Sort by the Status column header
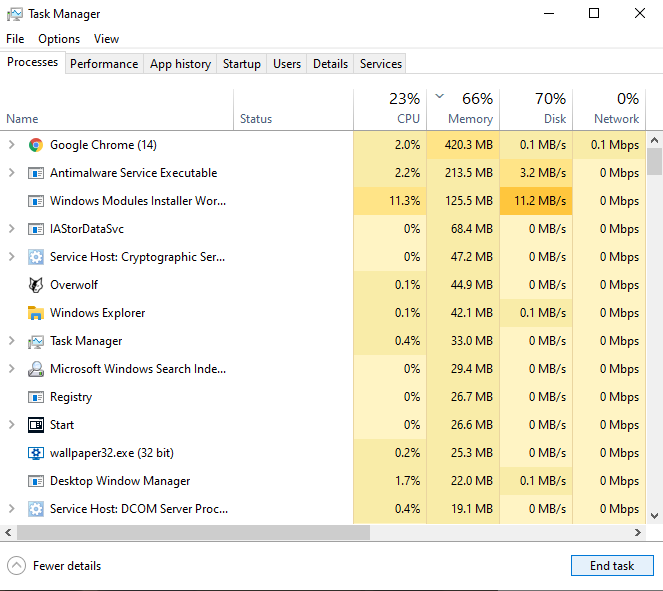This screenshot has width=663, height=591. (x=293, y=109)
